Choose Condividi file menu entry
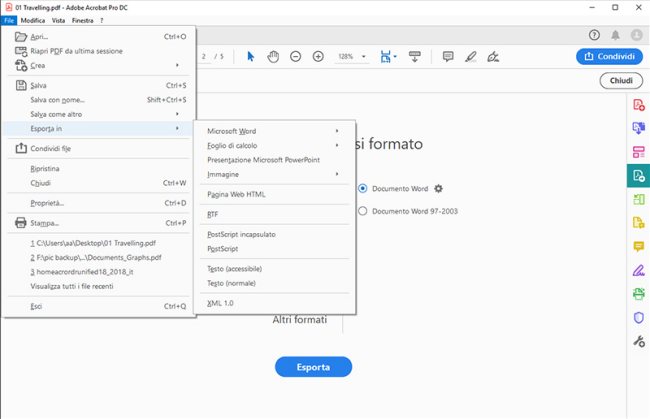650x419 pixels. pos(99,148)
